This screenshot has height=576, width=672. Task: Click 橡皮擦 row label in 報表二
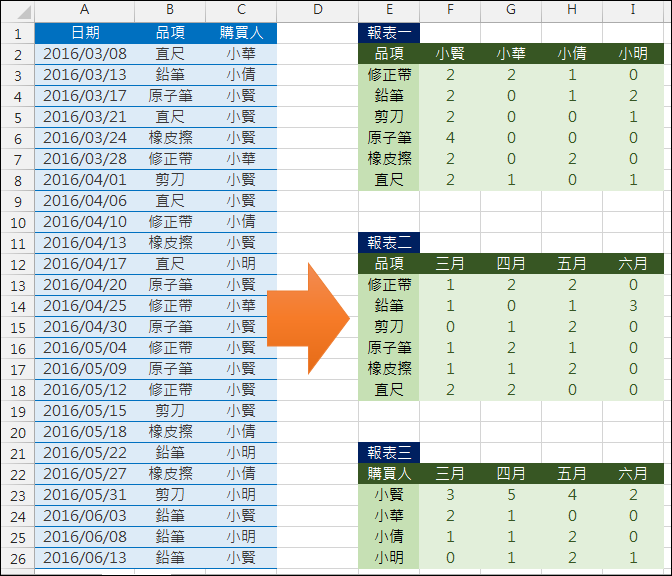coord(389,369)
